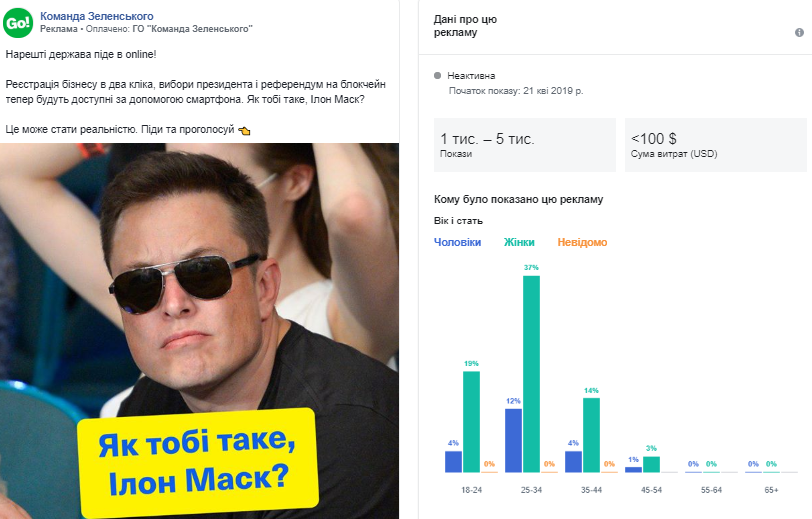
Task: Click the grey Неактивна status dot
Action: pos(438,75)
